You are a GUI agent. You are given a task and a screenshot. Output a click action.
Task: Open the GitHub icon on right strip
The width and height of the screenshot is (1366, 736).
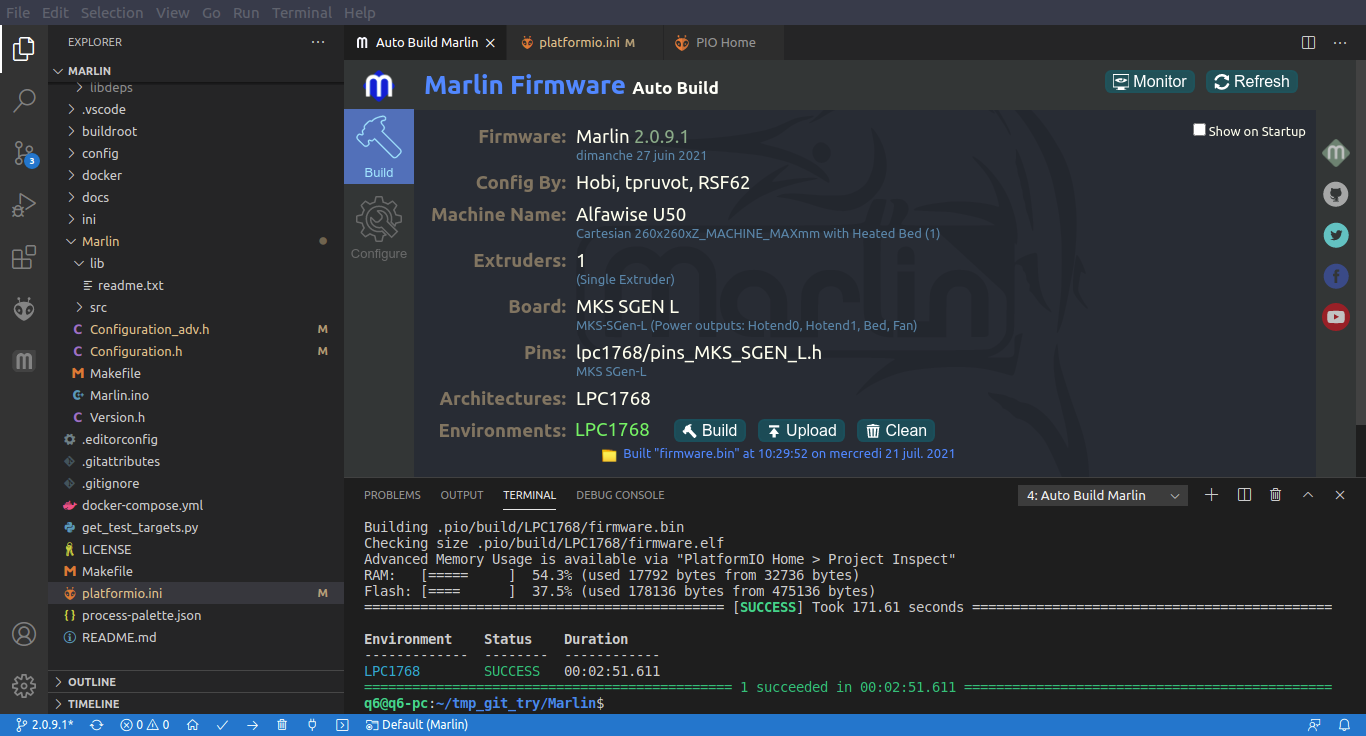pyautogui.click(x=1336, y=194)
